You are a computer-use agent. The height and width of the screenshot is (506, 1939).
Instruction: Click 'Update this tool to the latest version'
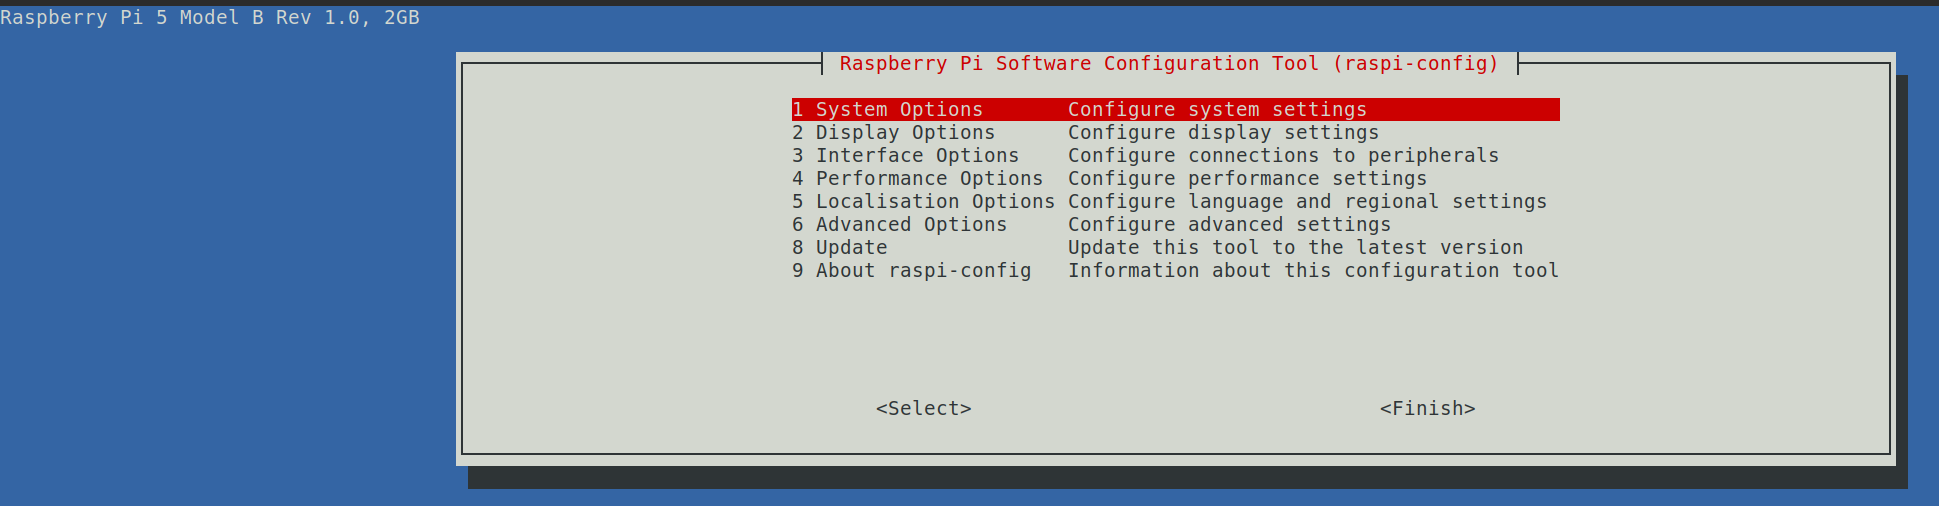click(1295, 248)
